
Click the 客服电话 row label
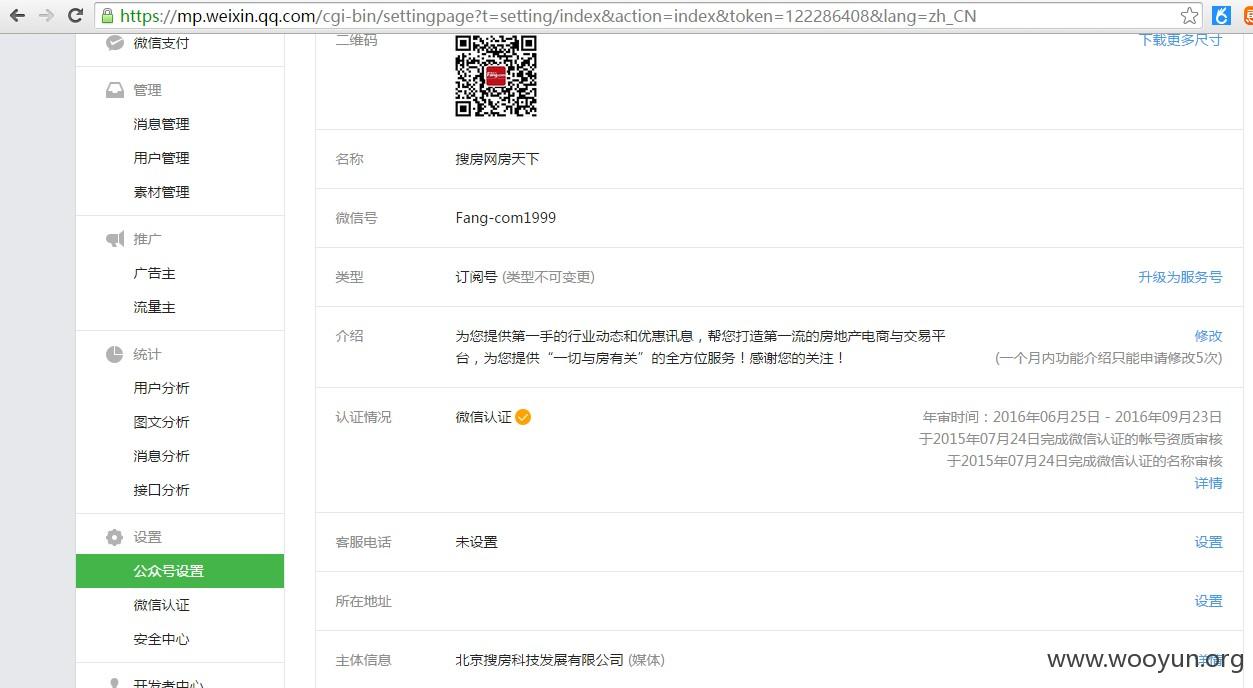tap(363, 542)
